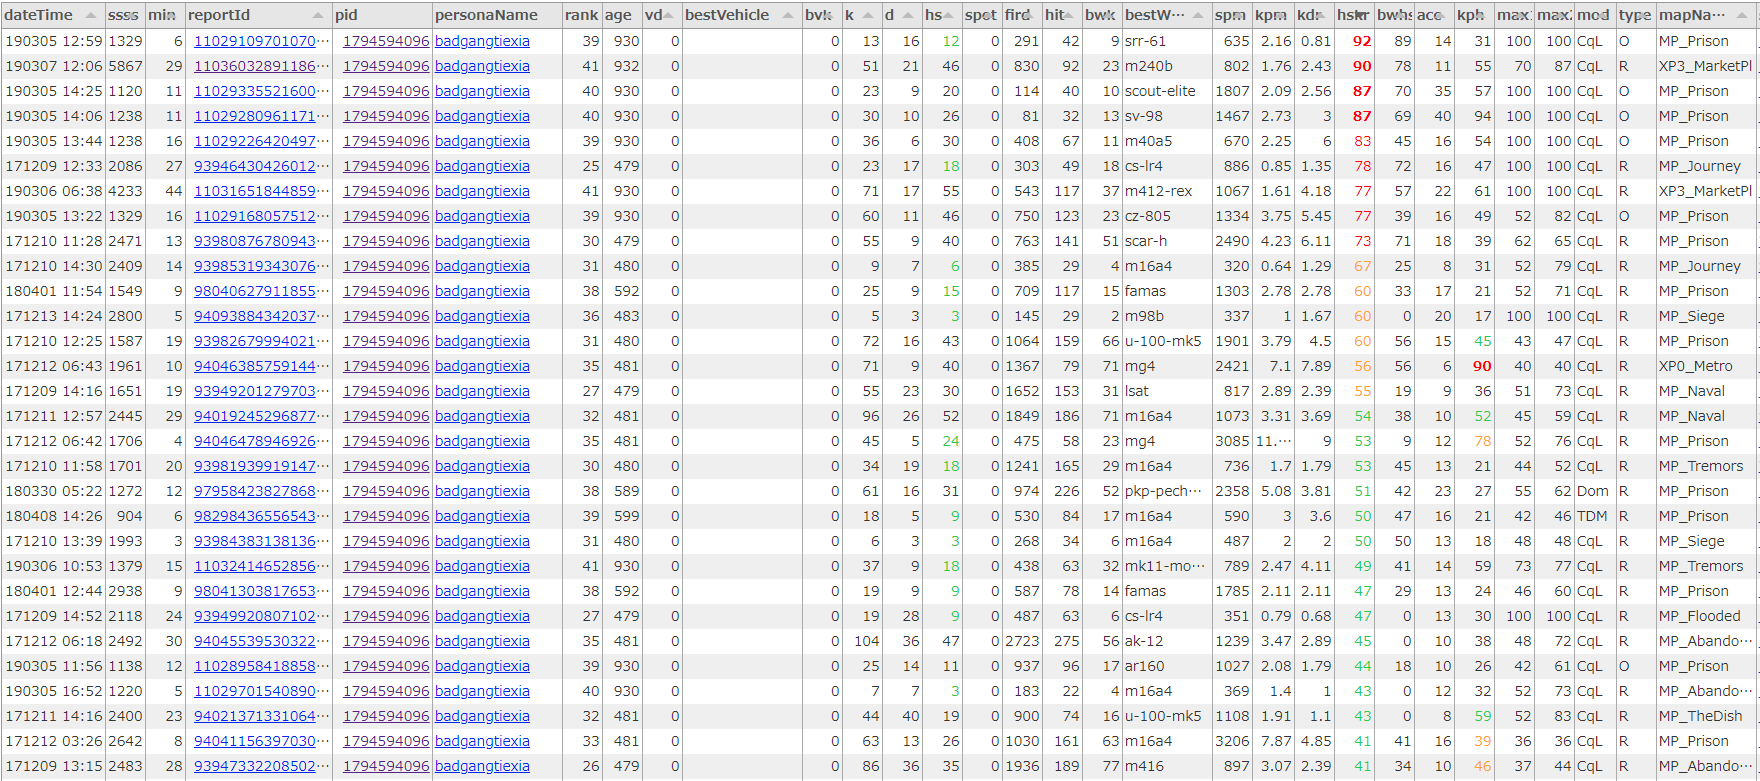The image size is (1760, 781).
Task: Sort table by personaName column header
Action: [x=497, y=15]
